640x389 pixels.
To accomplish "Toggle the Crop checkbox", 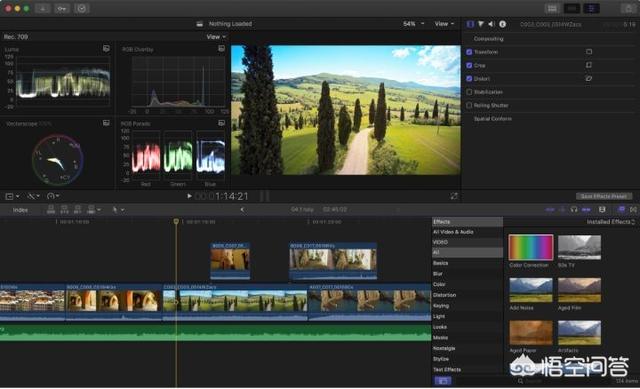I will click(x=469, y=65).
